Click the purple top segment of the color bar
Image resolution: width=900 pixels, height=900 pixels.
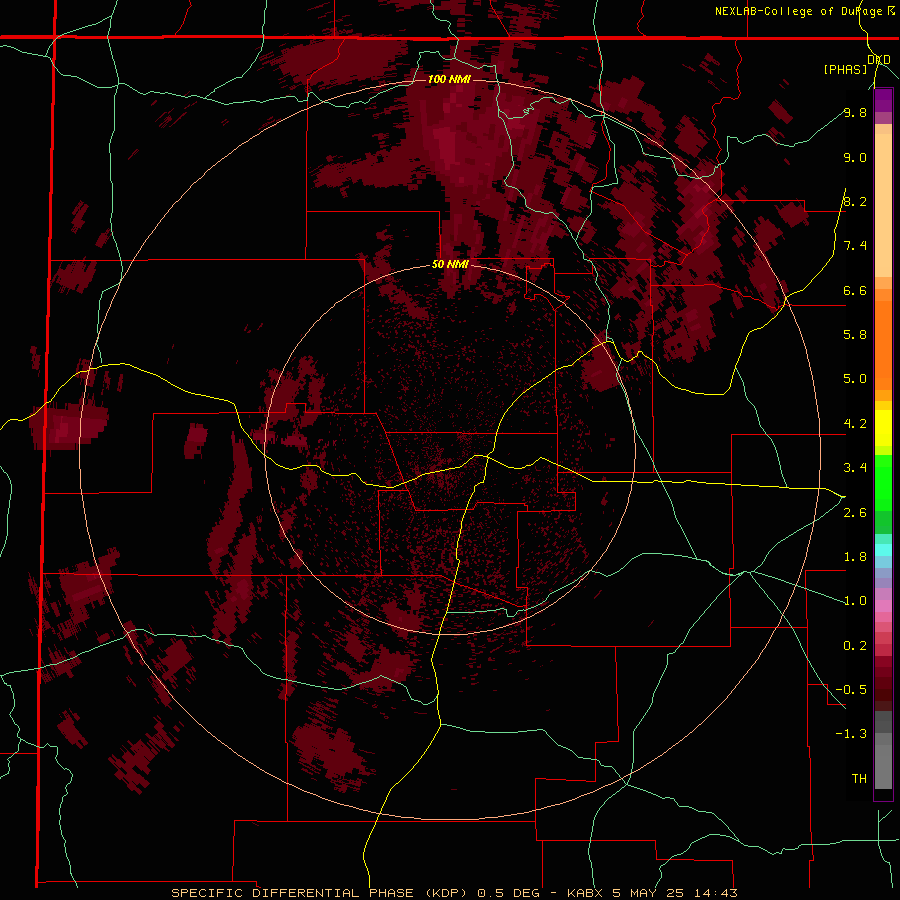coord(883,100)
